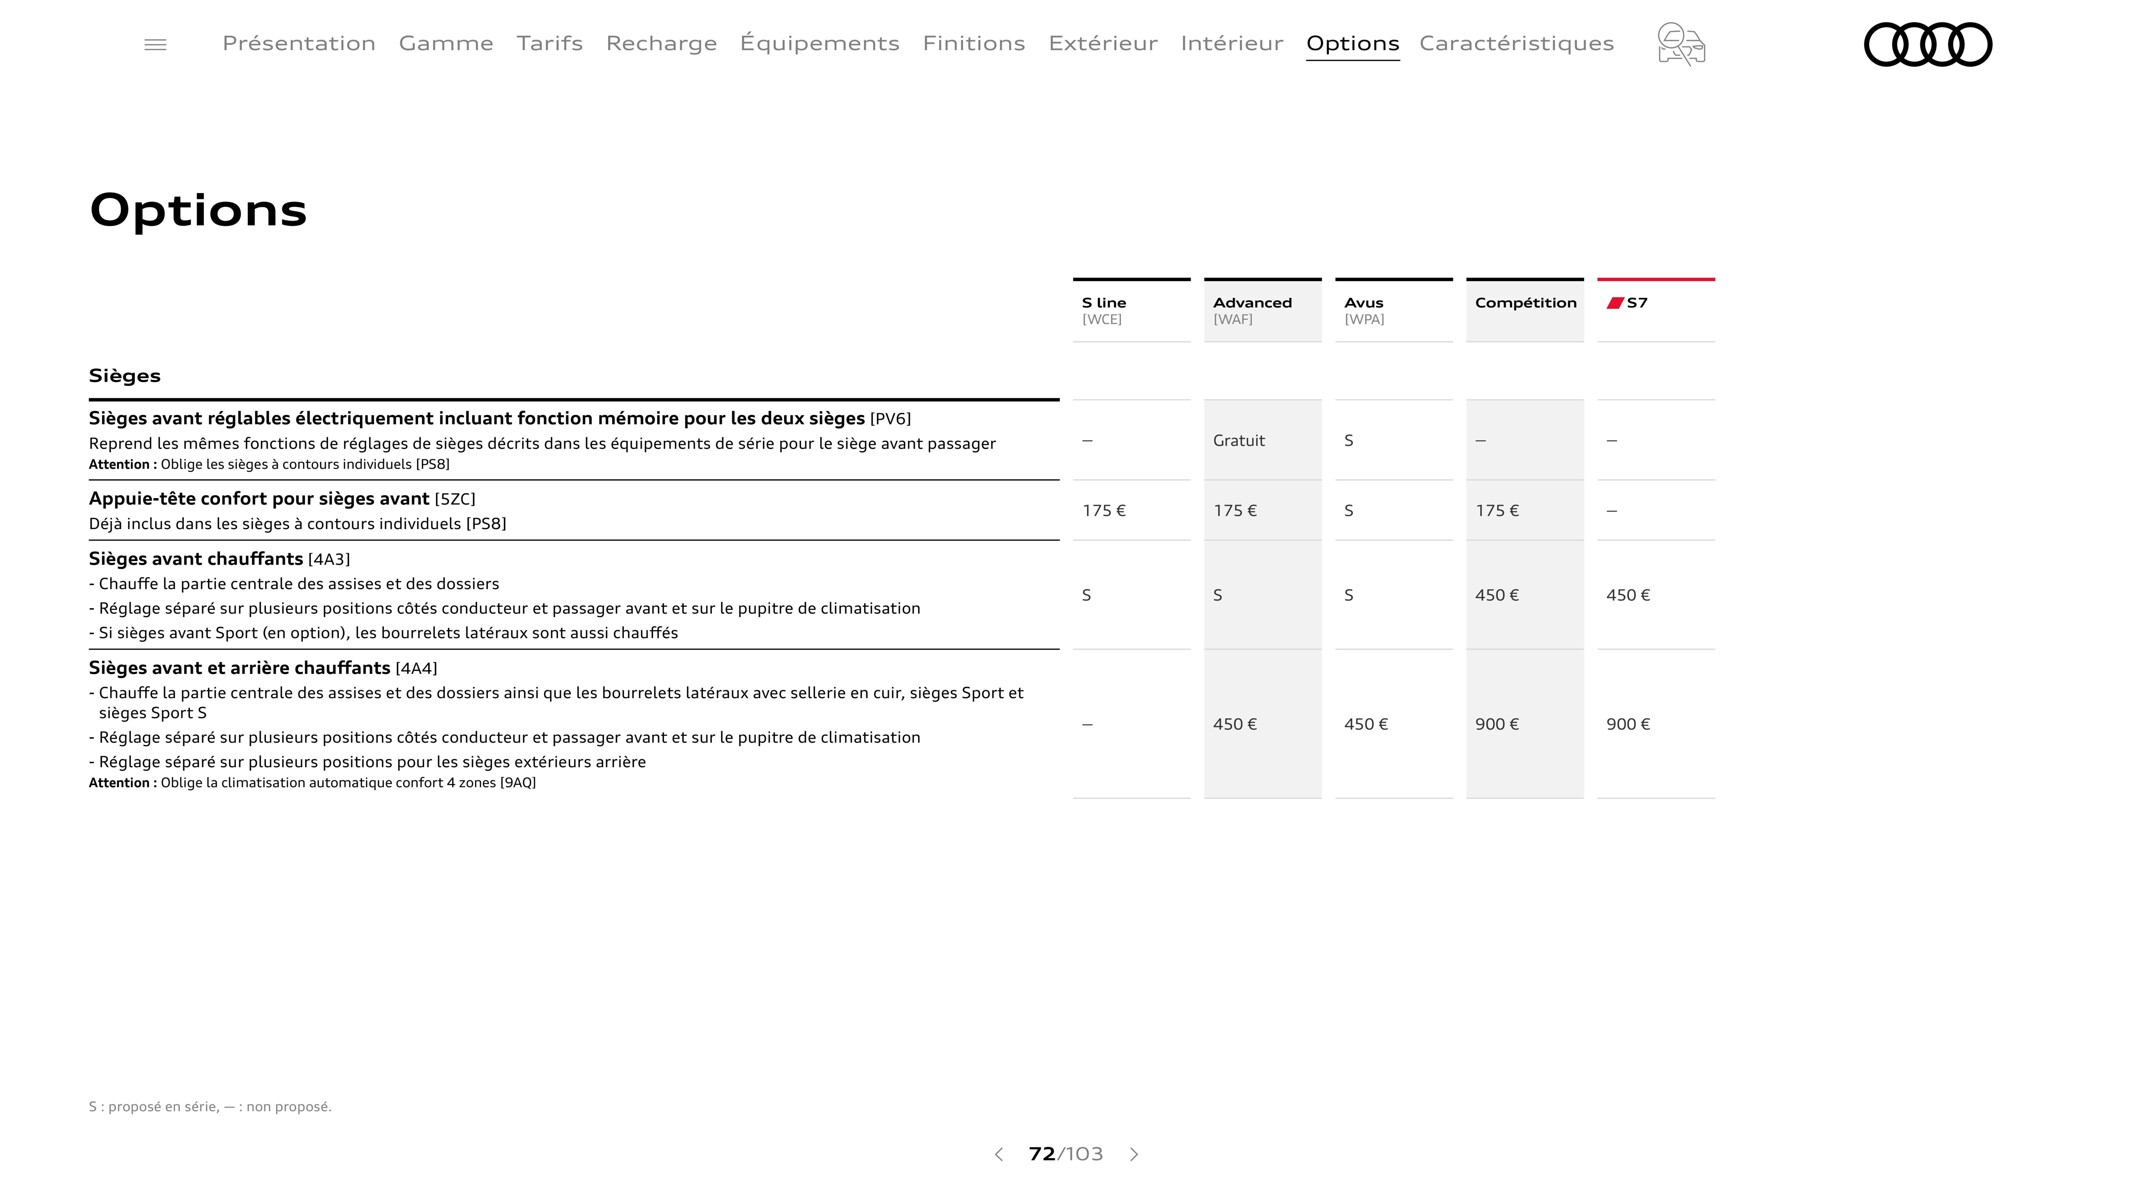Open the Recharge tab
Image resolution: width=2133 pixels, height=1200 pixels.
(661, 43)
